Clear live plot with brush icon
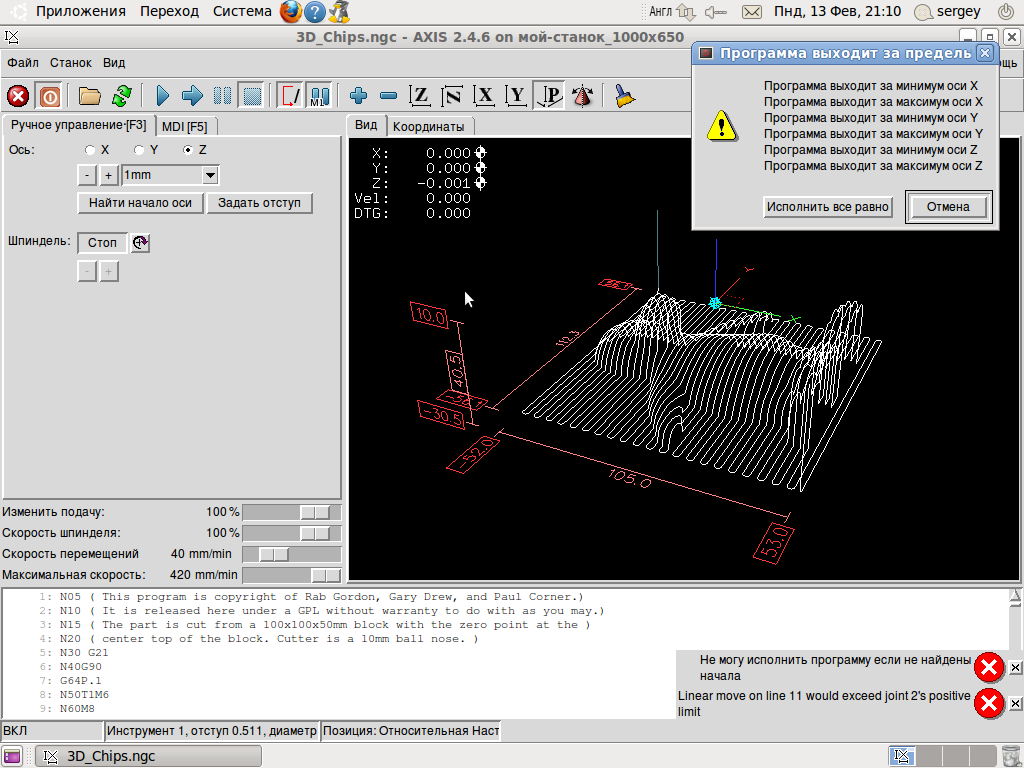The width and height of the screenshot is (1024, 768). [625, 96]
